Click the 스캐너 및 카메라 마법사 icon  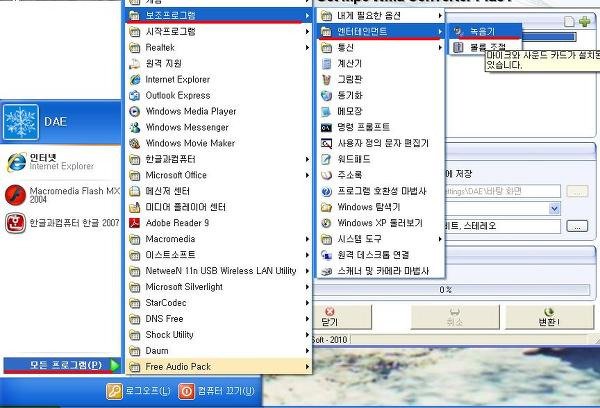(326, 271)
